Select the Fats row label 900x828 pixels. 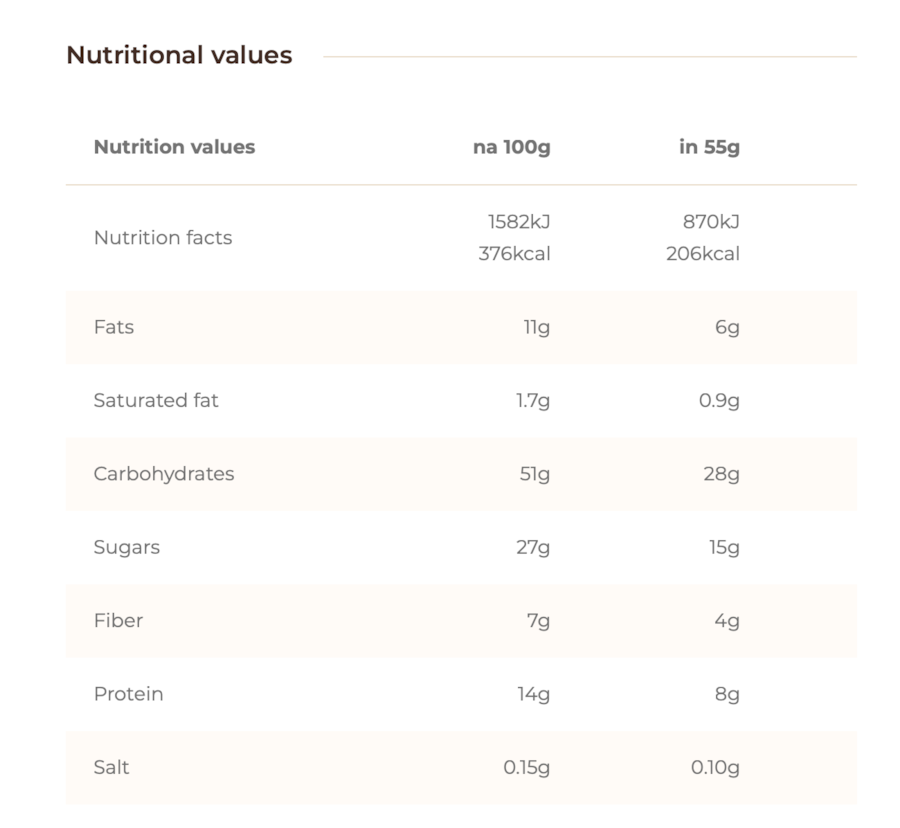pos(114,327)
